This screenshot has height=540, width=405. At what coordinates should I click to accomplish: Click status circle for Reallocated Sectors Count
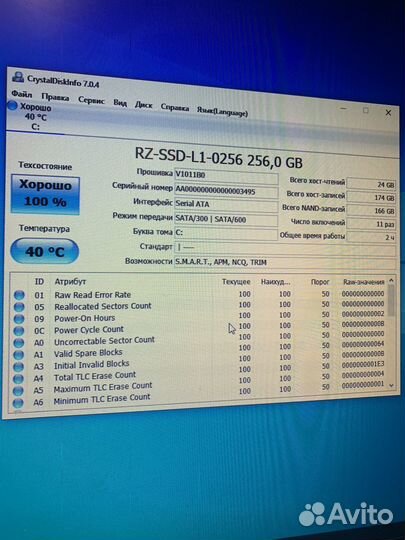pyautogui.click(x=19, y=307)
